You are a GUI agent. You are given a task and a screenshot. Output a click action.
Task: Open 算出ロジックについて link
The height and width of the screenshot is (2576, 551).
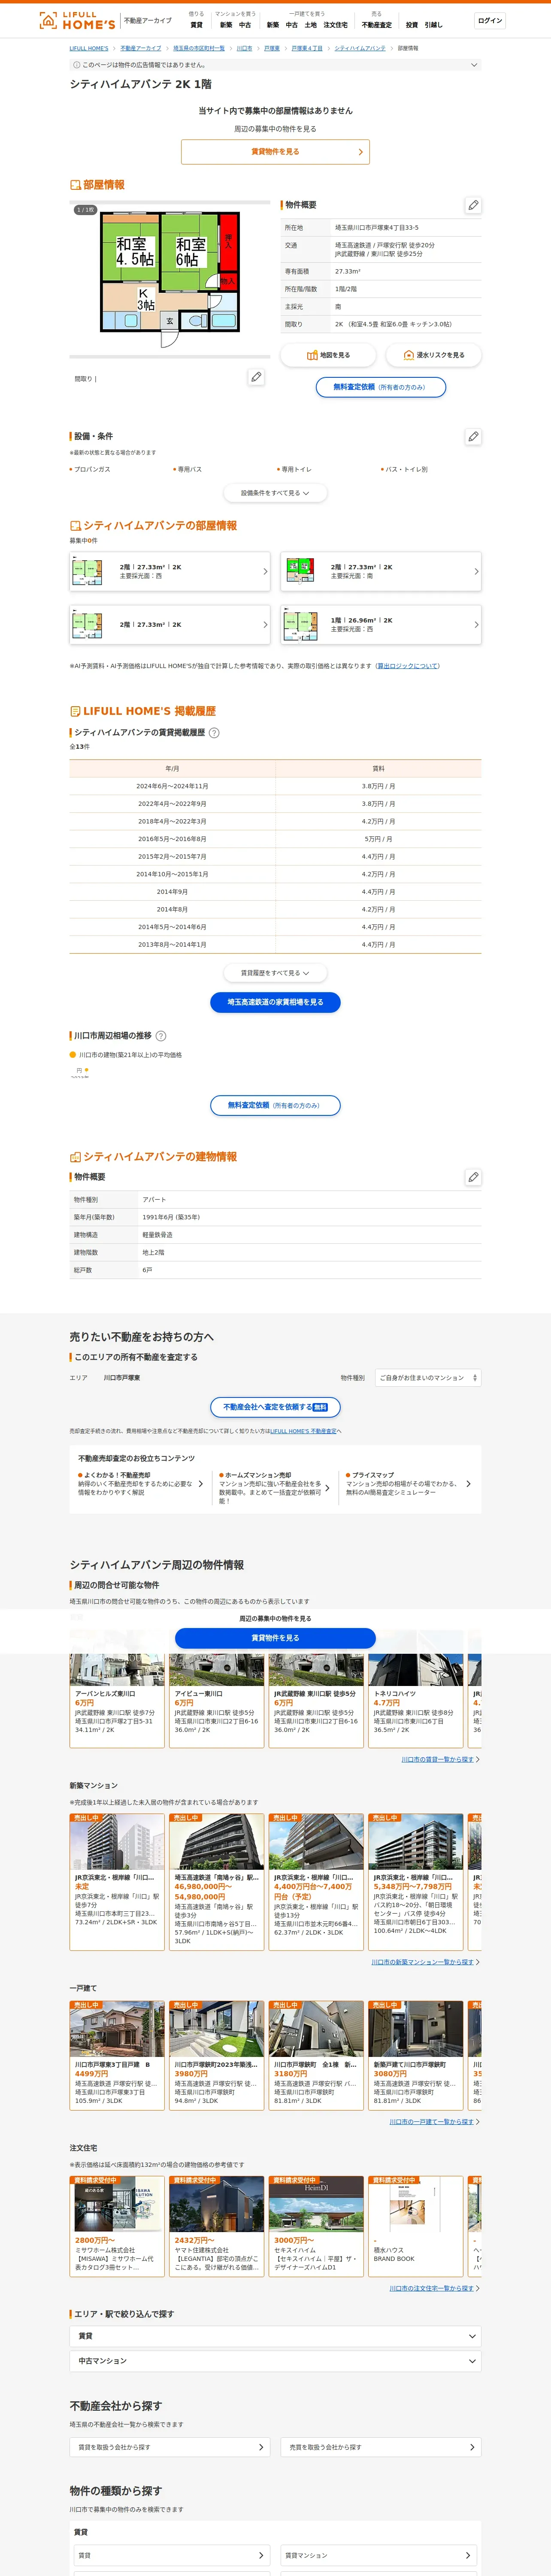click(x=408, y=666)
